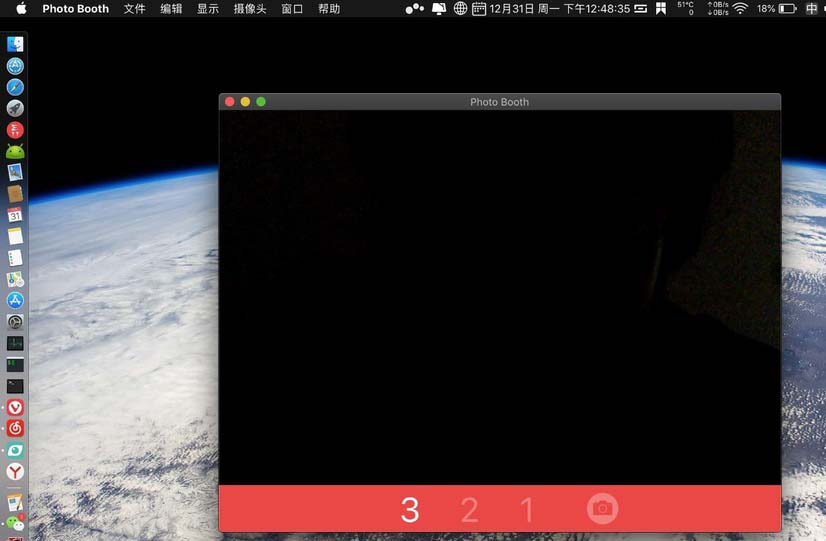Launch Vivaldi browser from the dock
This screenshot has width=826, height=541.
point(15,407)
